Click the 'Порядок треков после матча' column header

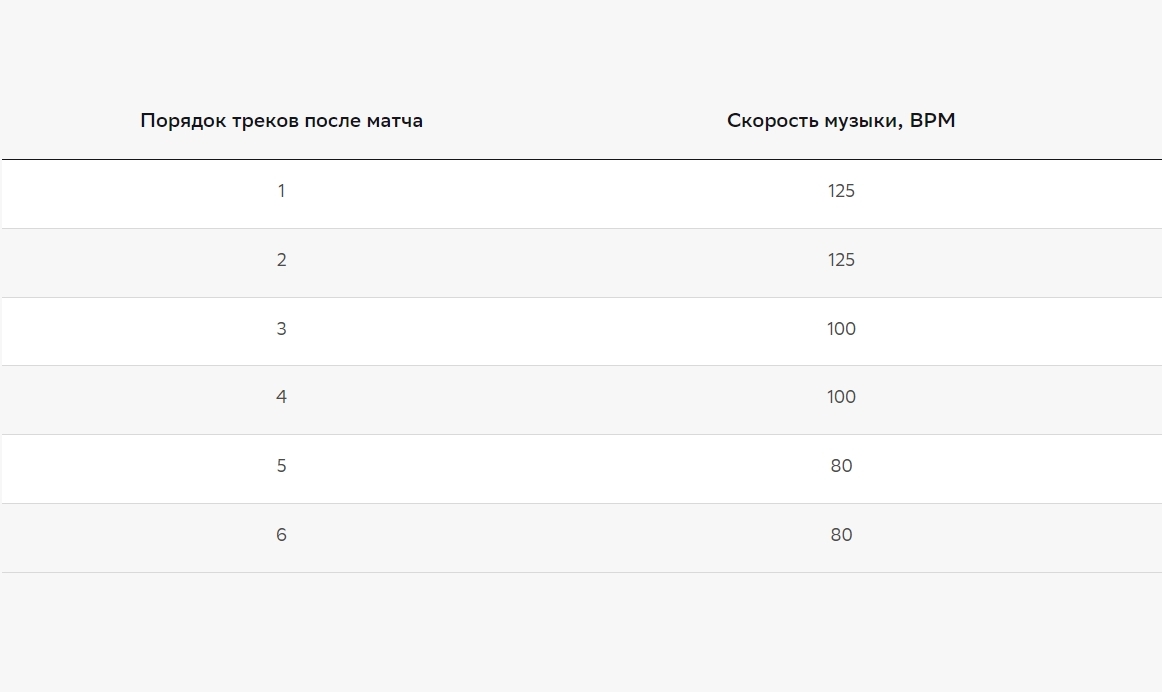282,120
